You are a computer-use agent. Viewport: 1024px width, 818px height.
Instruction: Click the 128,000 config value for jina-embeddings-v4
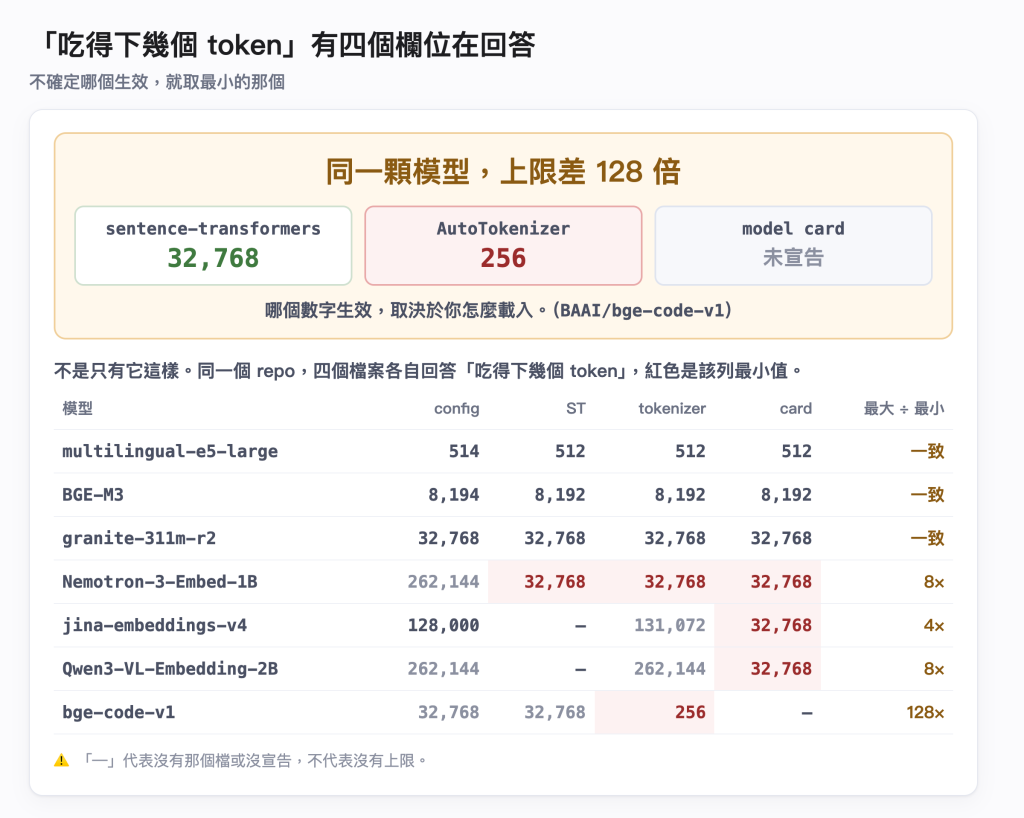click(x=443, y=625)
